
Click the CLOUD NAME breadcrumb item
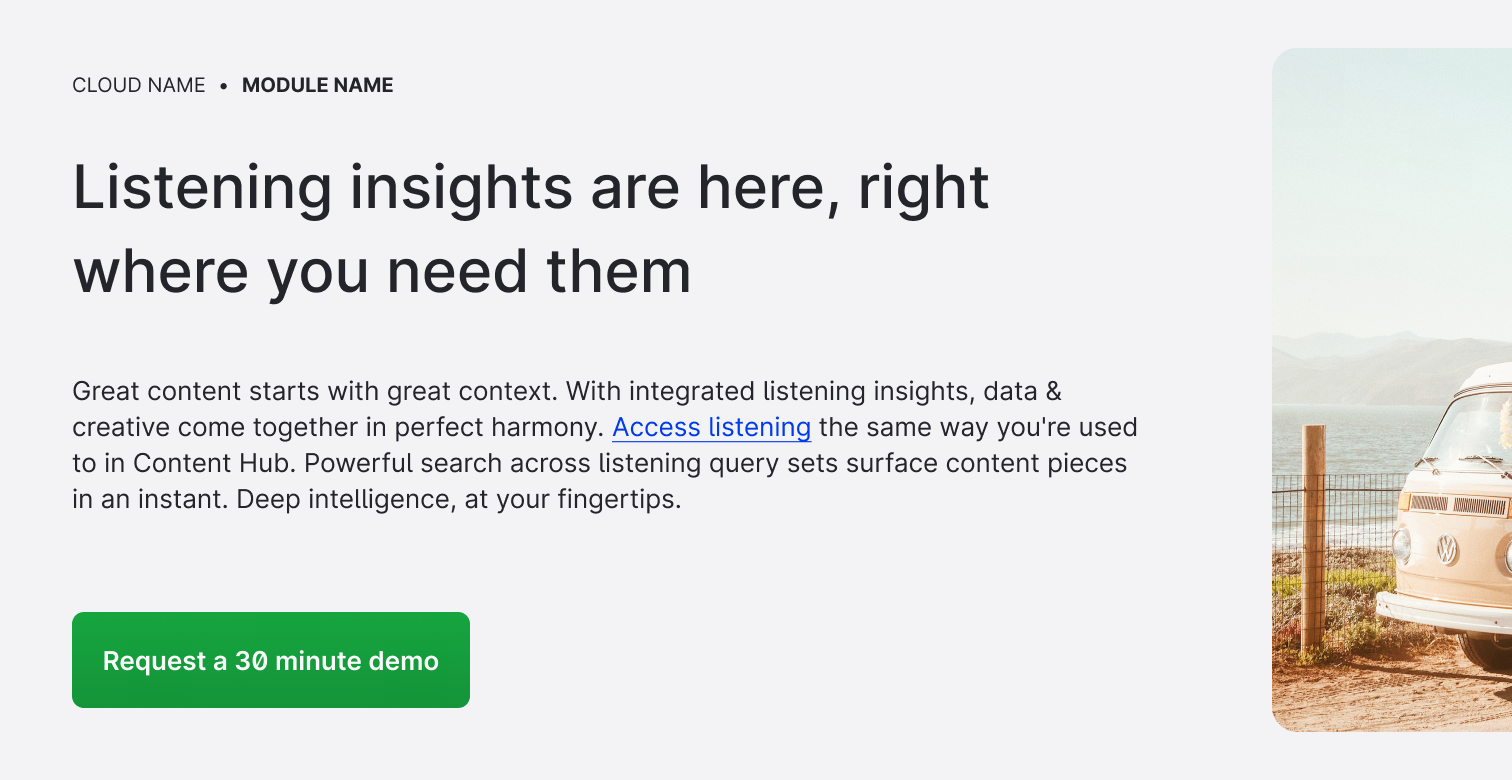point(137,85)
